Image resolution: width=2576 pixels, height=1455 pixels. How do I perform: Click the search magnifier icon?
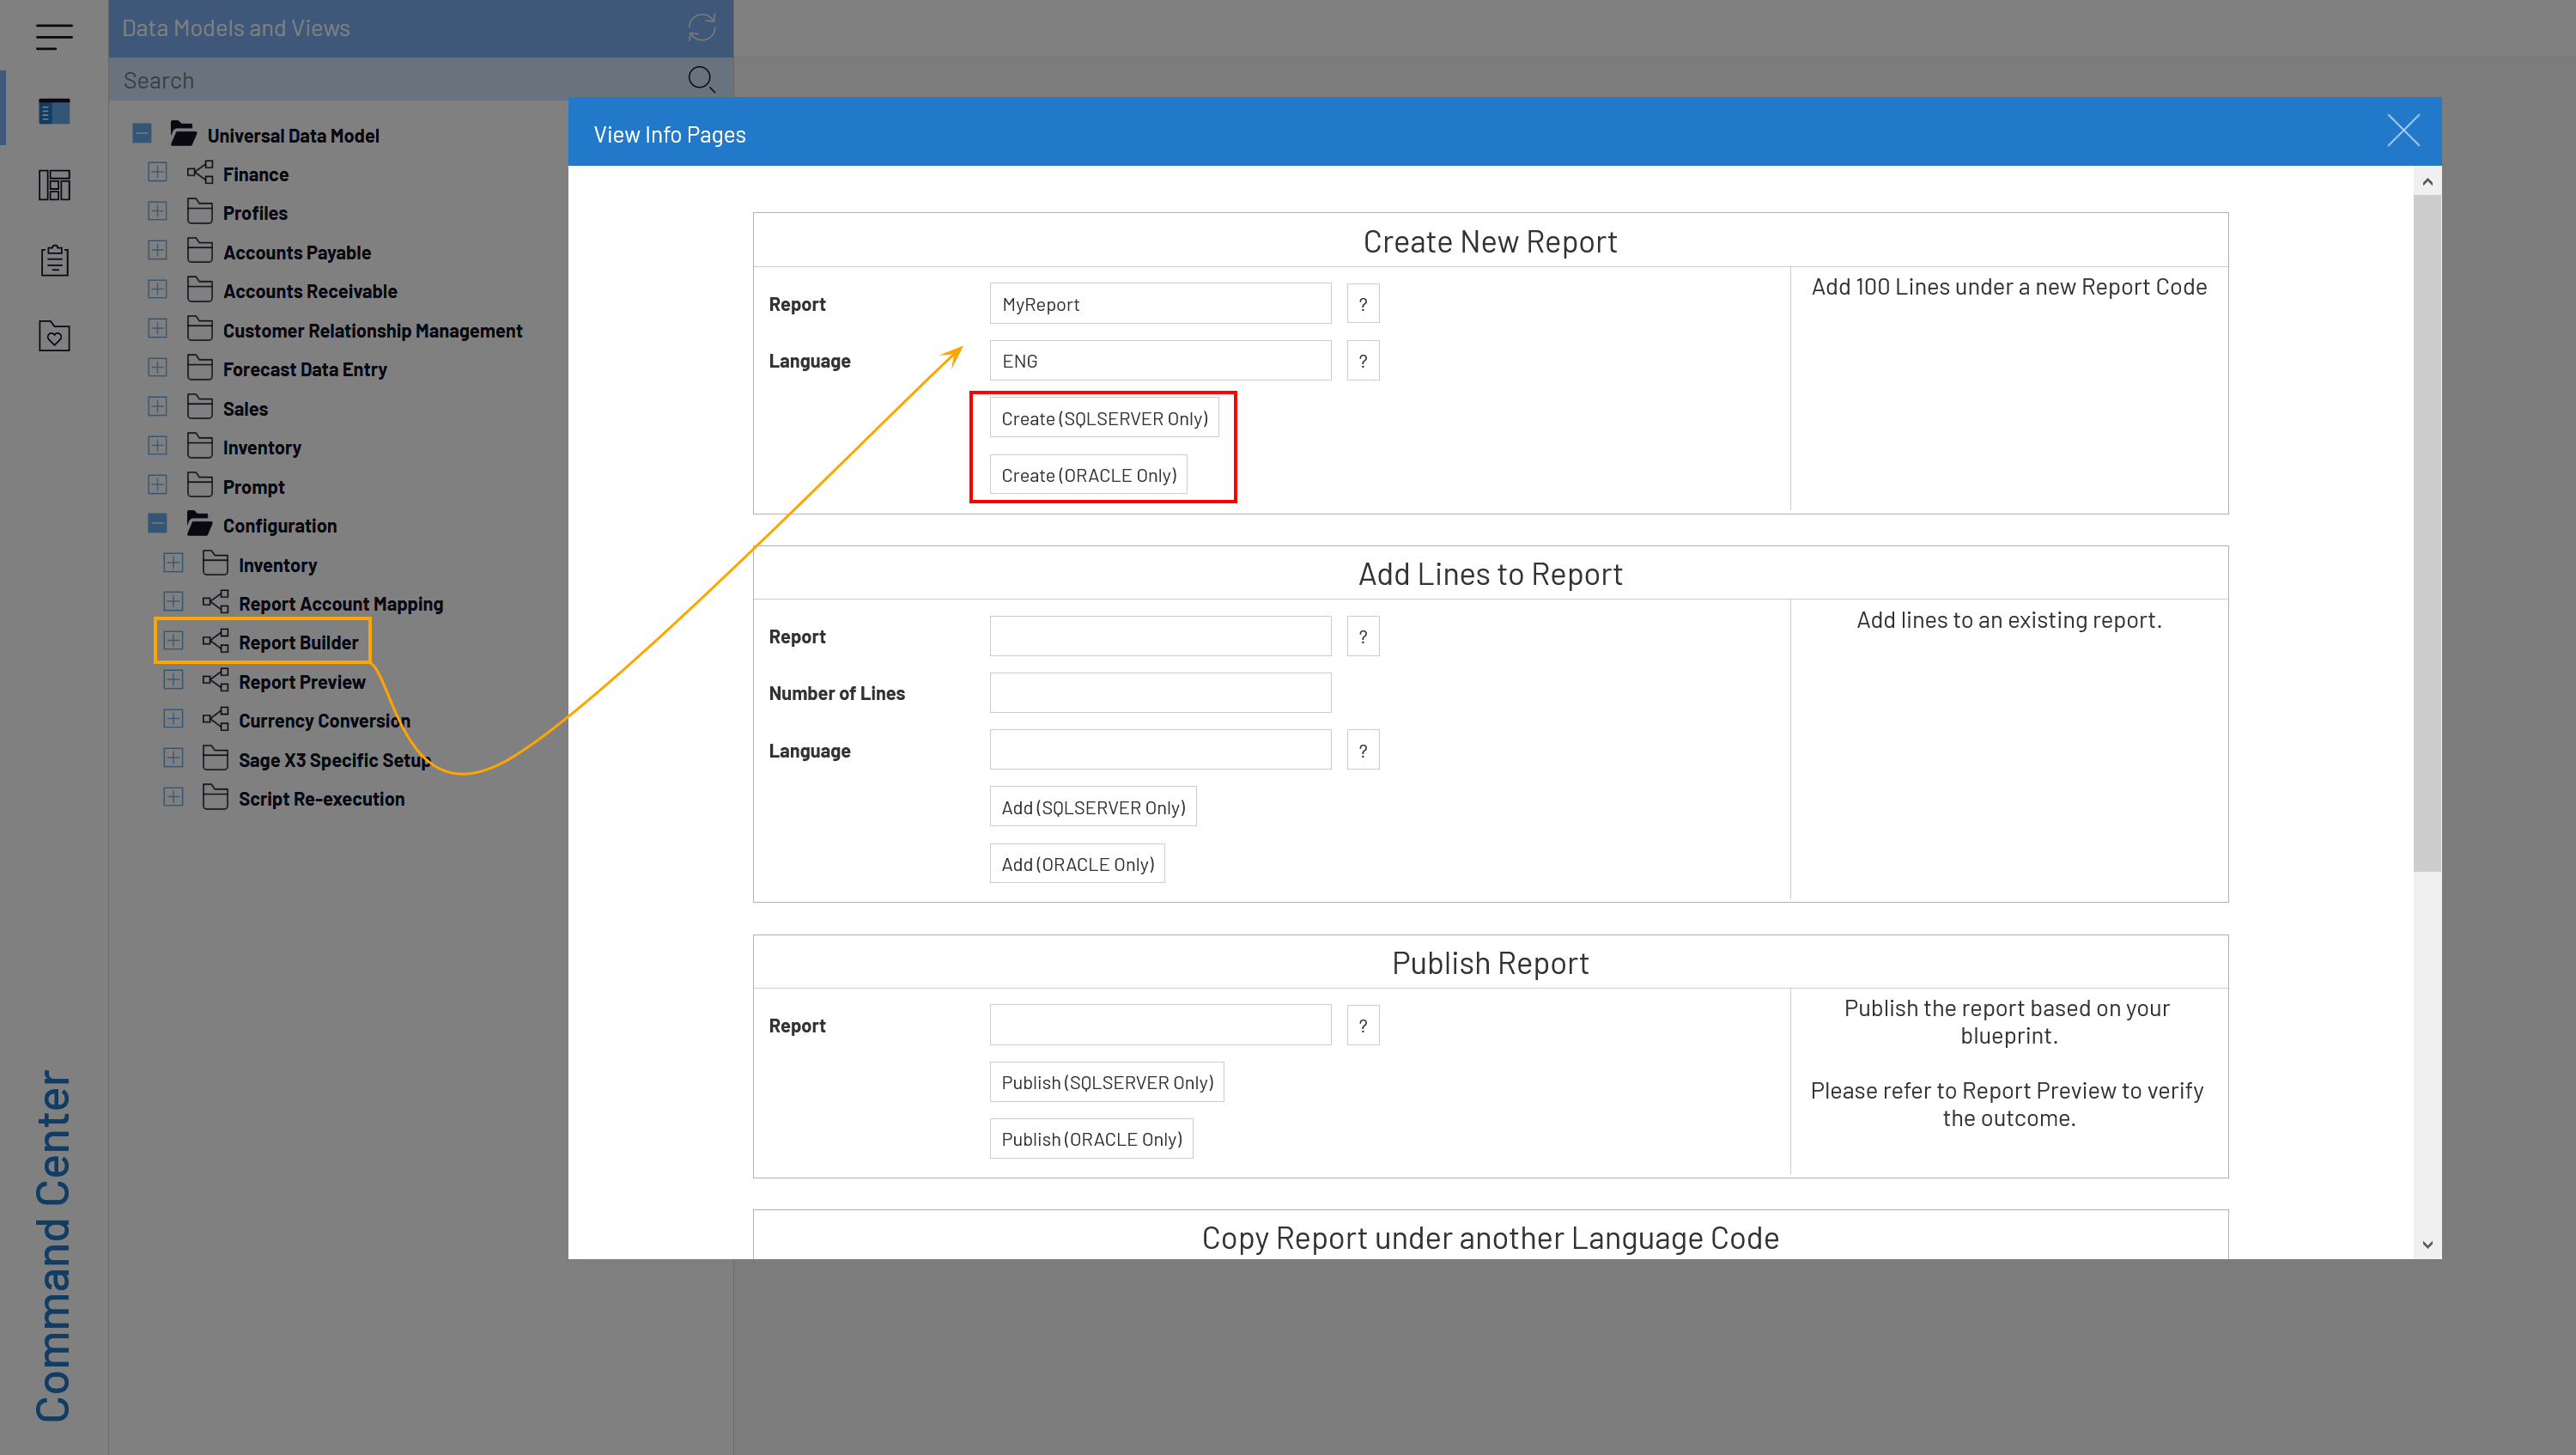[701, 80]
